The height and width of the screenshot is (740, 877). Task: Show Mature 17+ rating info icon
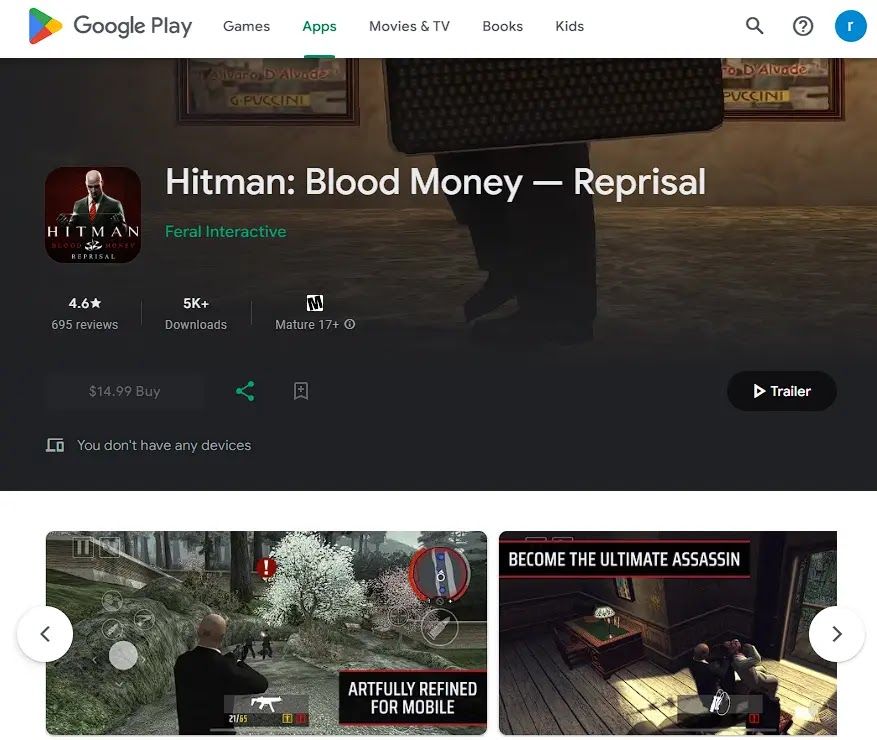pyautogui.click(x=350, y=324)
